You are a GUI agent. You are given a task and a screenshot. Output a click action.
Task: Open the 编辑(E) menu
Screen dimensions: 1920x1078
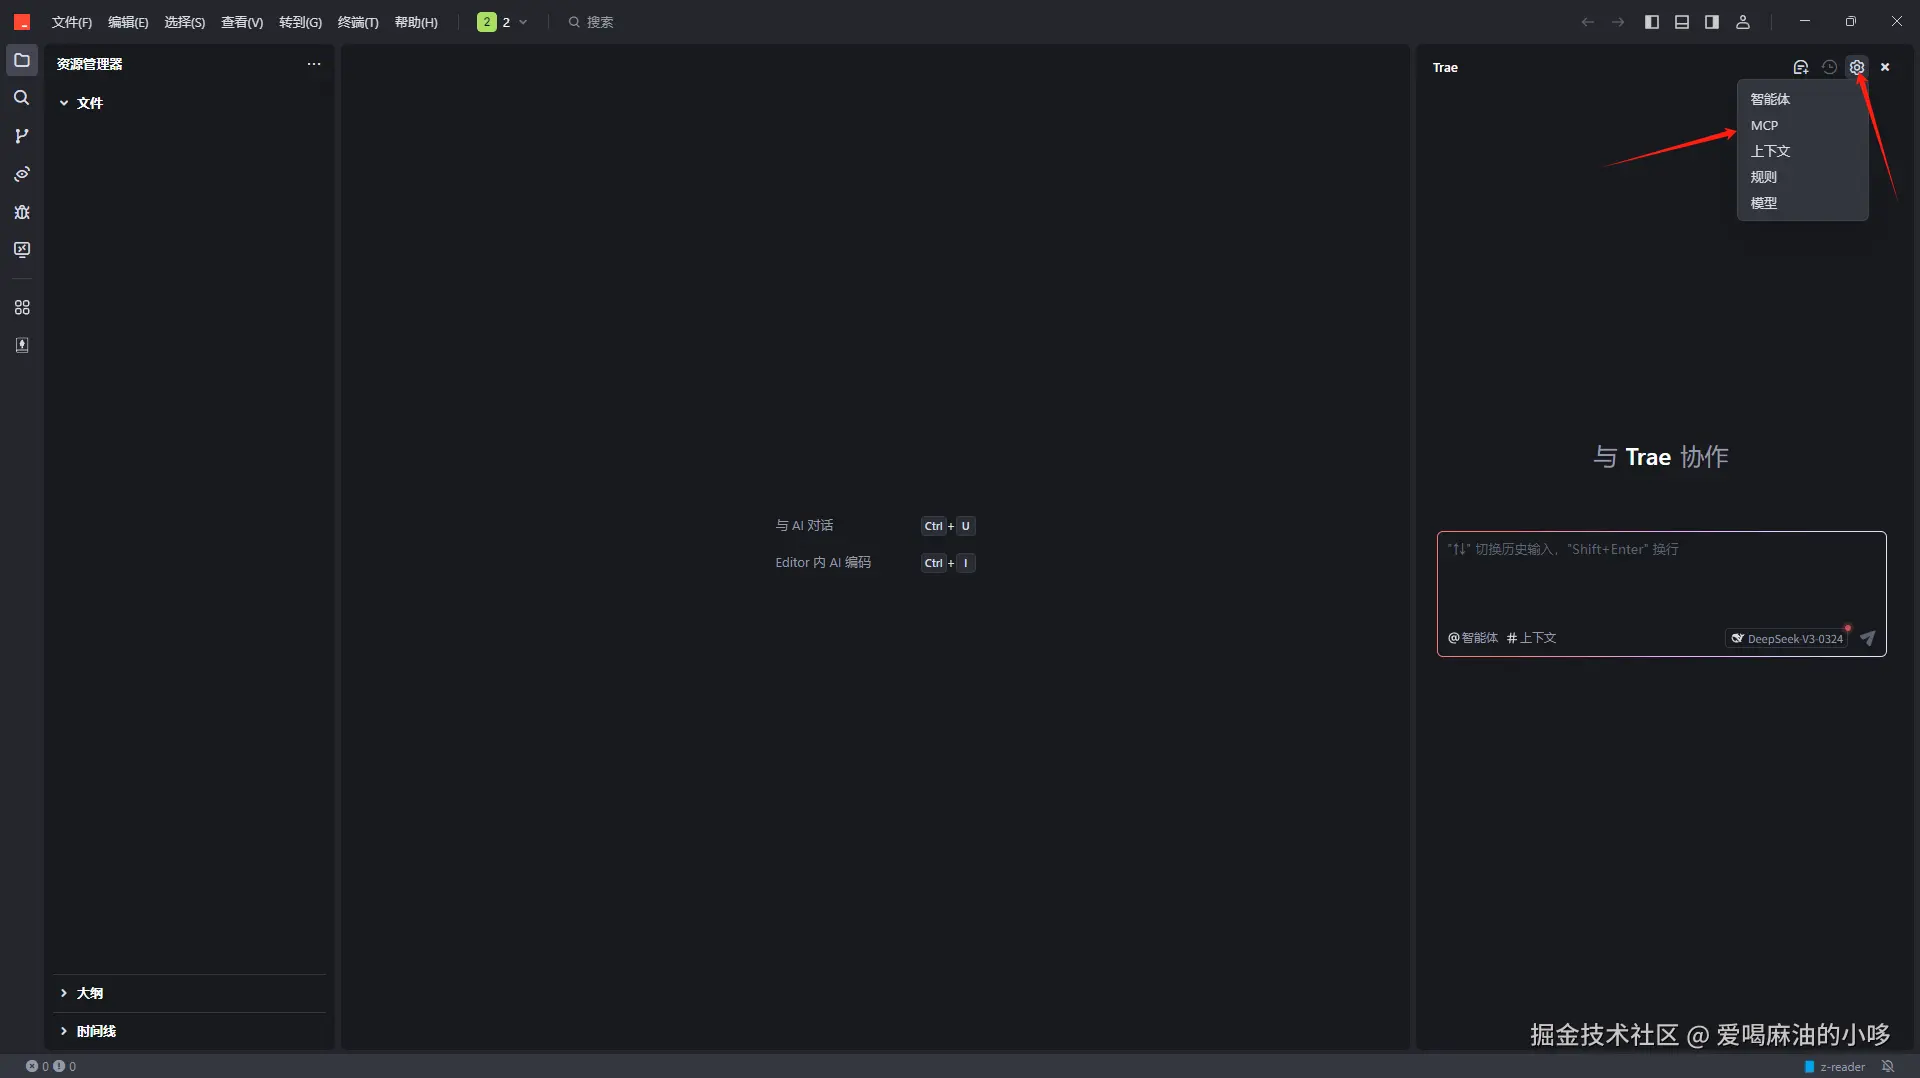128,22
